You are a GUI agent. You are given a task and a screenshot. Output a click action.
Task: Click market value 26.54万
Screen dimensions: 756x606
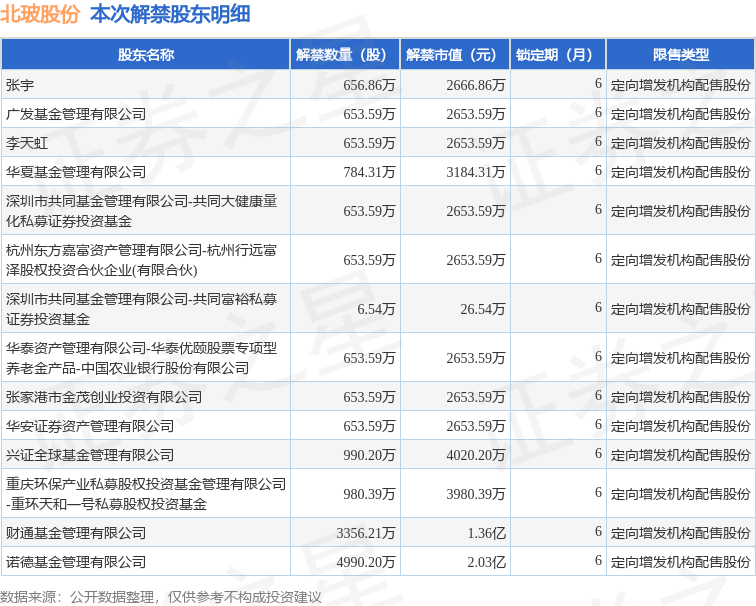click(x=483, y=309)
